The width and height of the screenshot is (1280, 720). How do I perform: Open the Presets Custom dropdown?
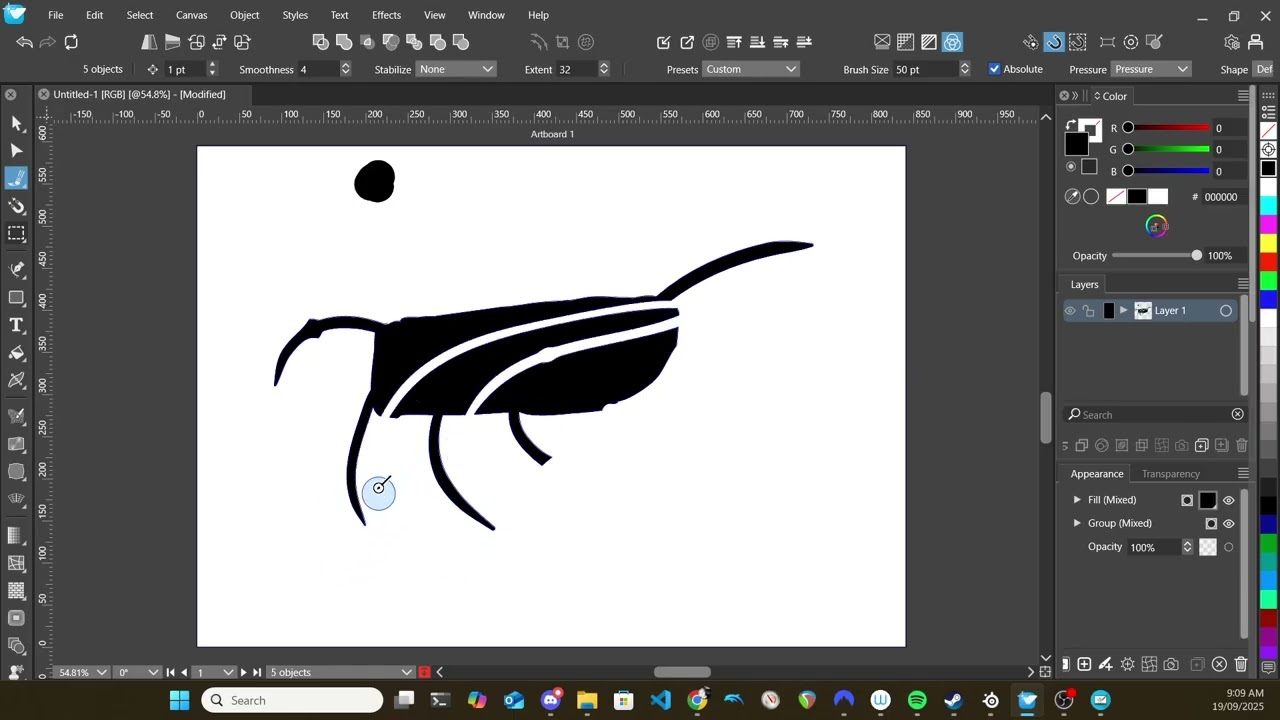[750, 69]
